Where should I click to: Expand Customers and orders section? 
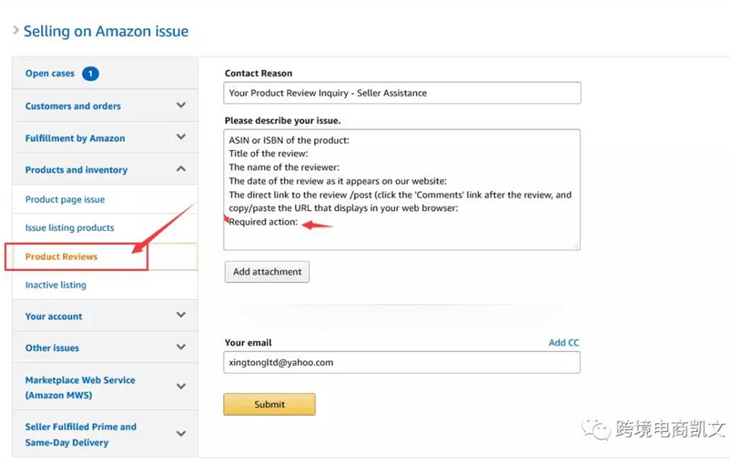click(x=180, y=105)
